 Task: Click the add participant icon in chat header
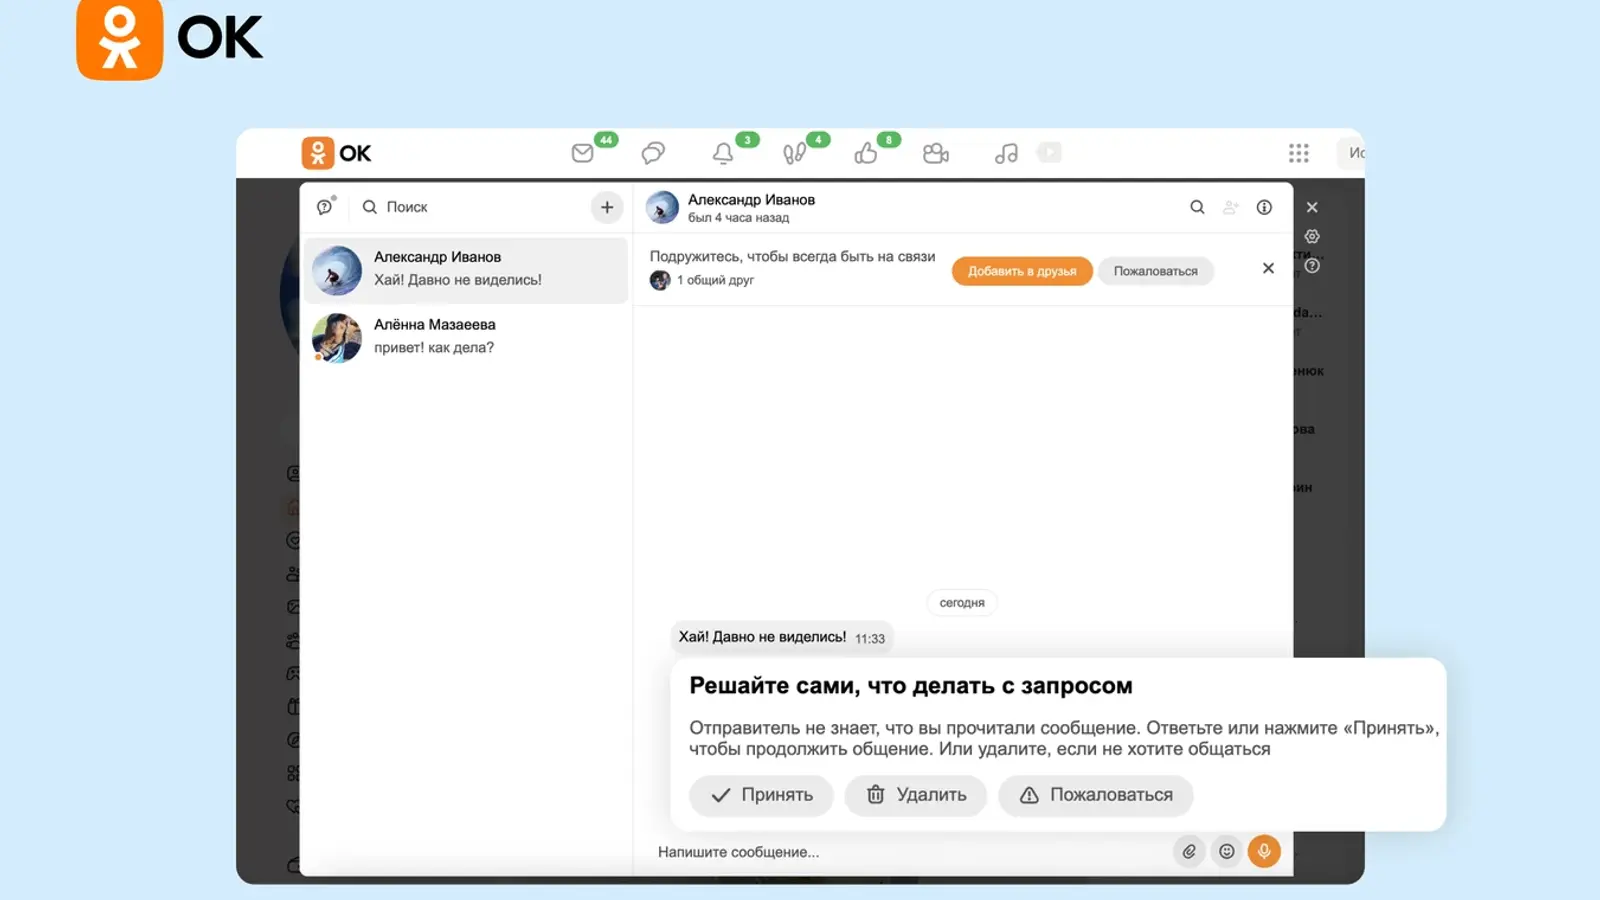1231,207
